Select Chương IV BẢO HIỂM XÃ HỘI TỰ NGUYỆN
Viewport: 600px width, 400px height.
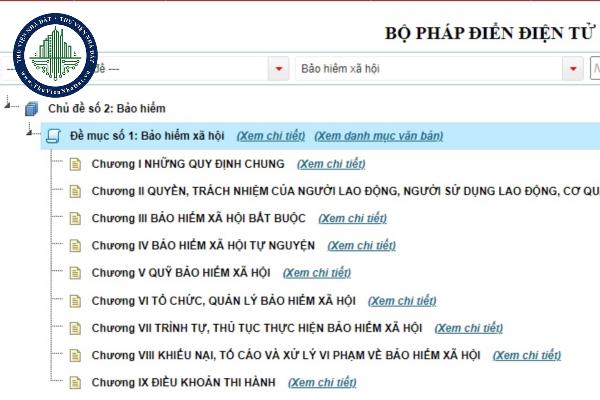click(203, 246)
